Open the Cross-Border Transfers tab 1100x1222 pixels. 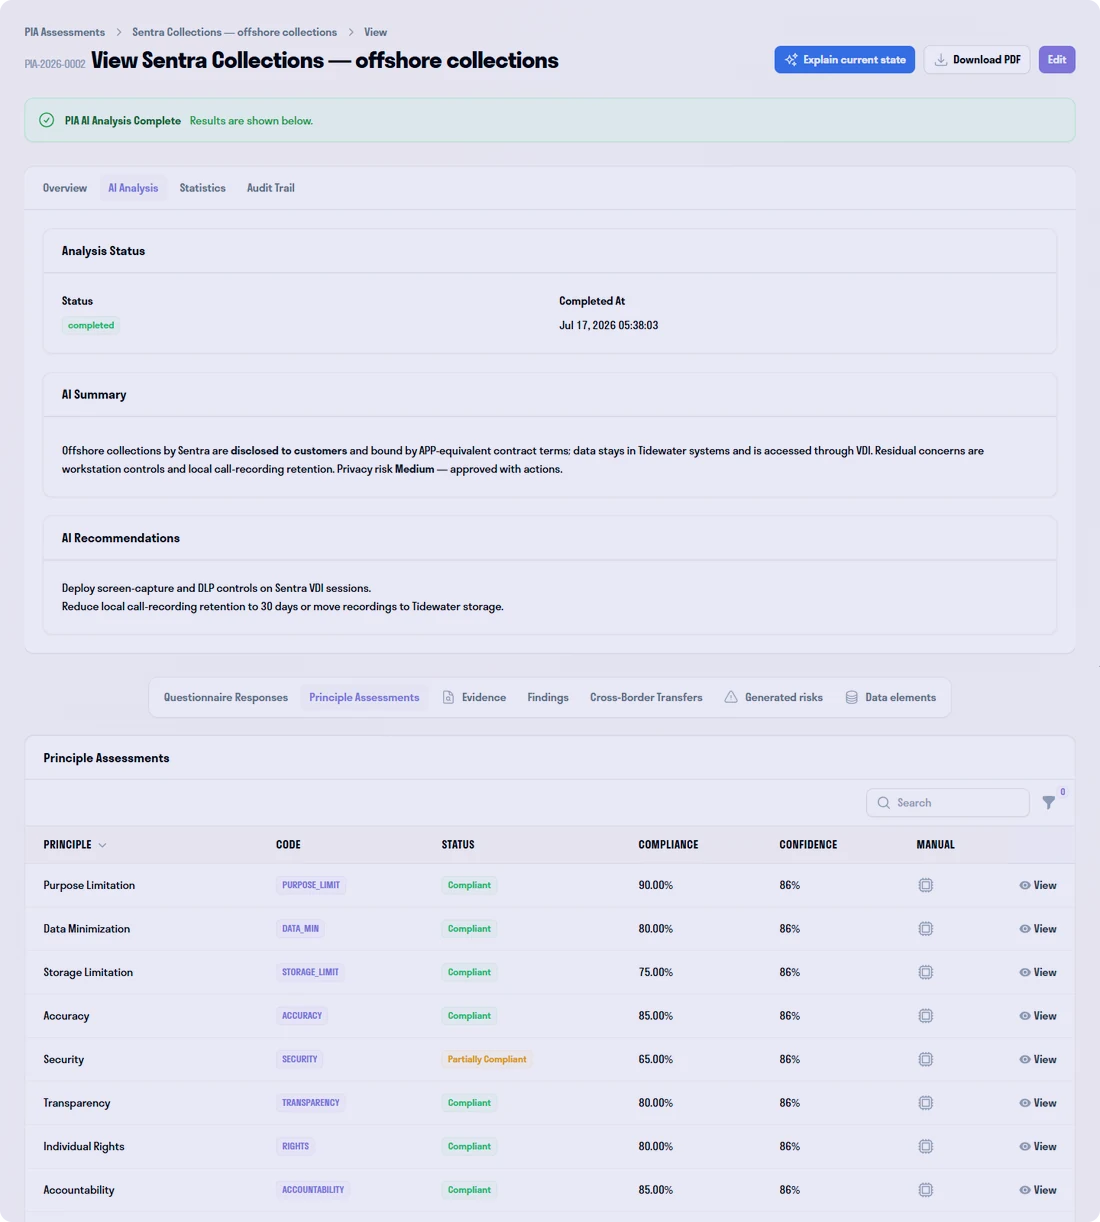646,697
